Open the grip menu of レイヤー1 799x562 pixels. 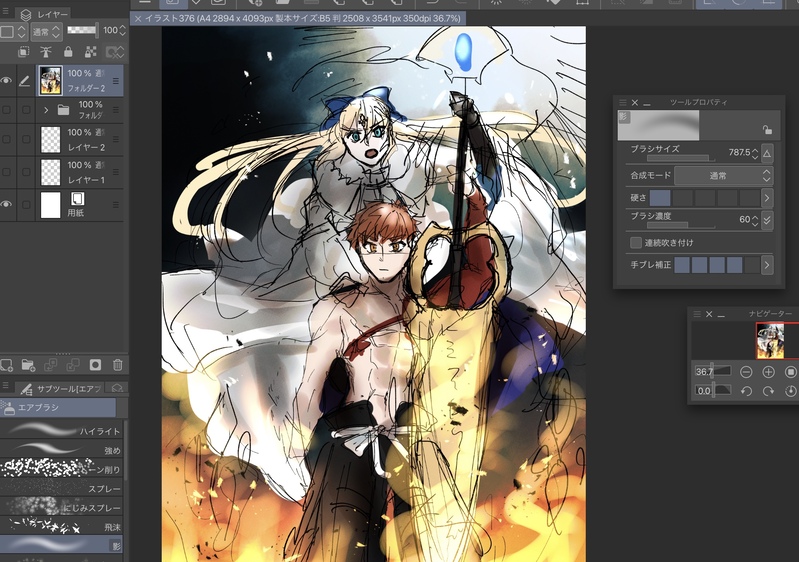(x=116, y=172)
